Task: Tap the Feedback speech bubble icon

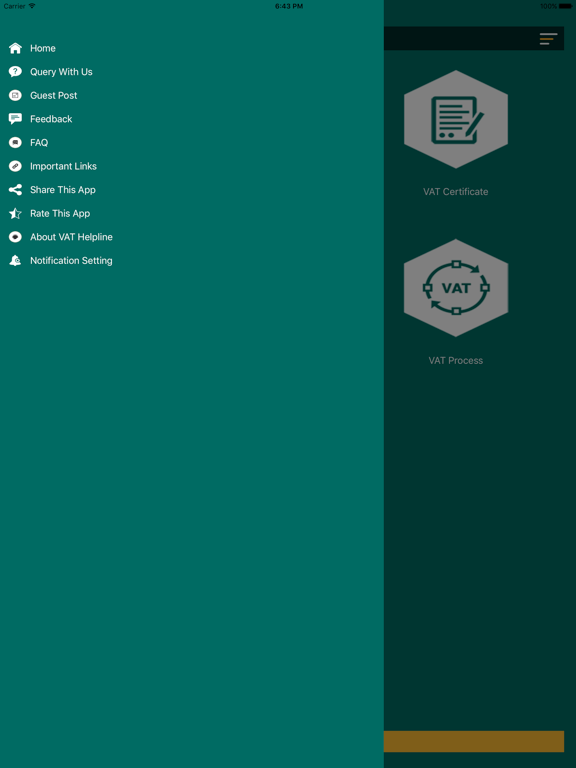Action: 15,119
